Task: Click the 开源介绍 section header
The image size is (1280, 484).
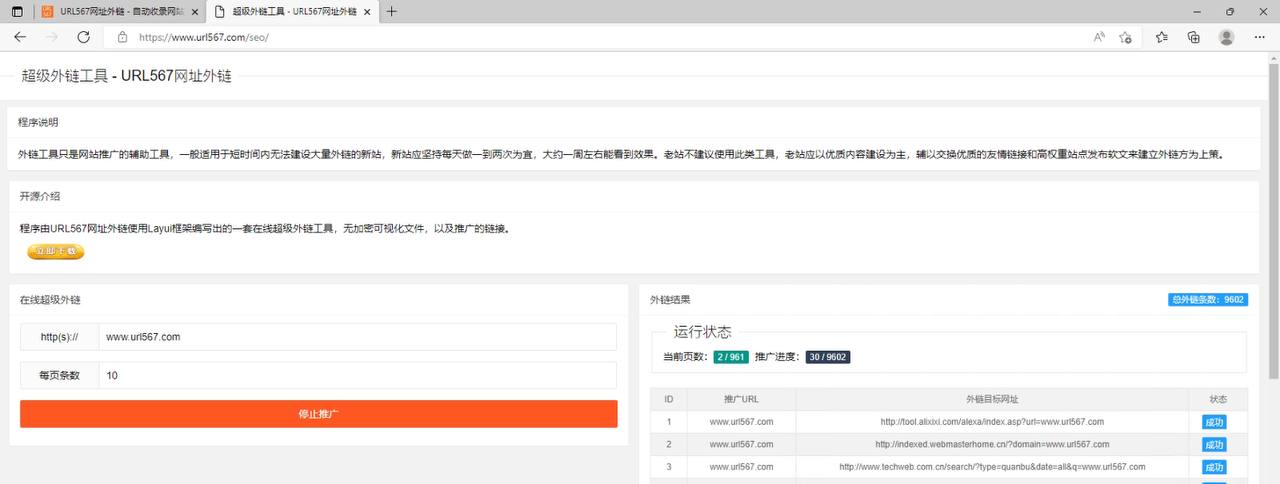Action: (x=38, y=196)
